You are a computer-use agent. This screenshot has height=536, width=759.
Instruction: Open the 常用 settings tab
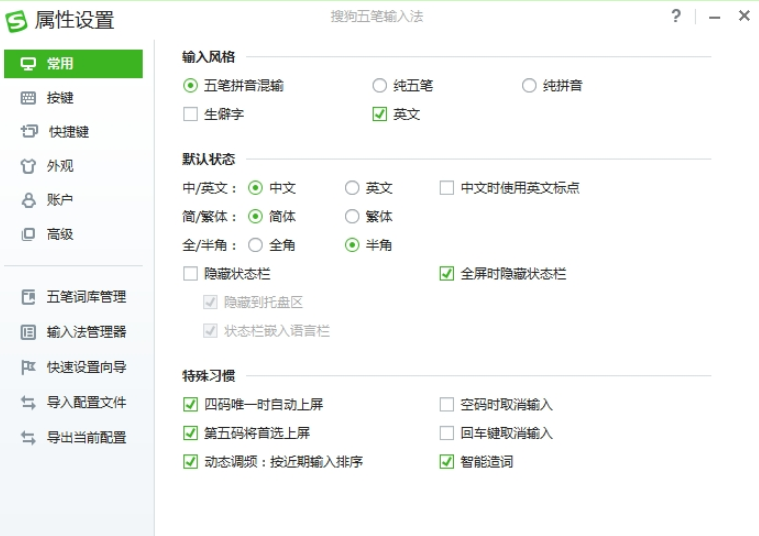[x=74, y=63]
